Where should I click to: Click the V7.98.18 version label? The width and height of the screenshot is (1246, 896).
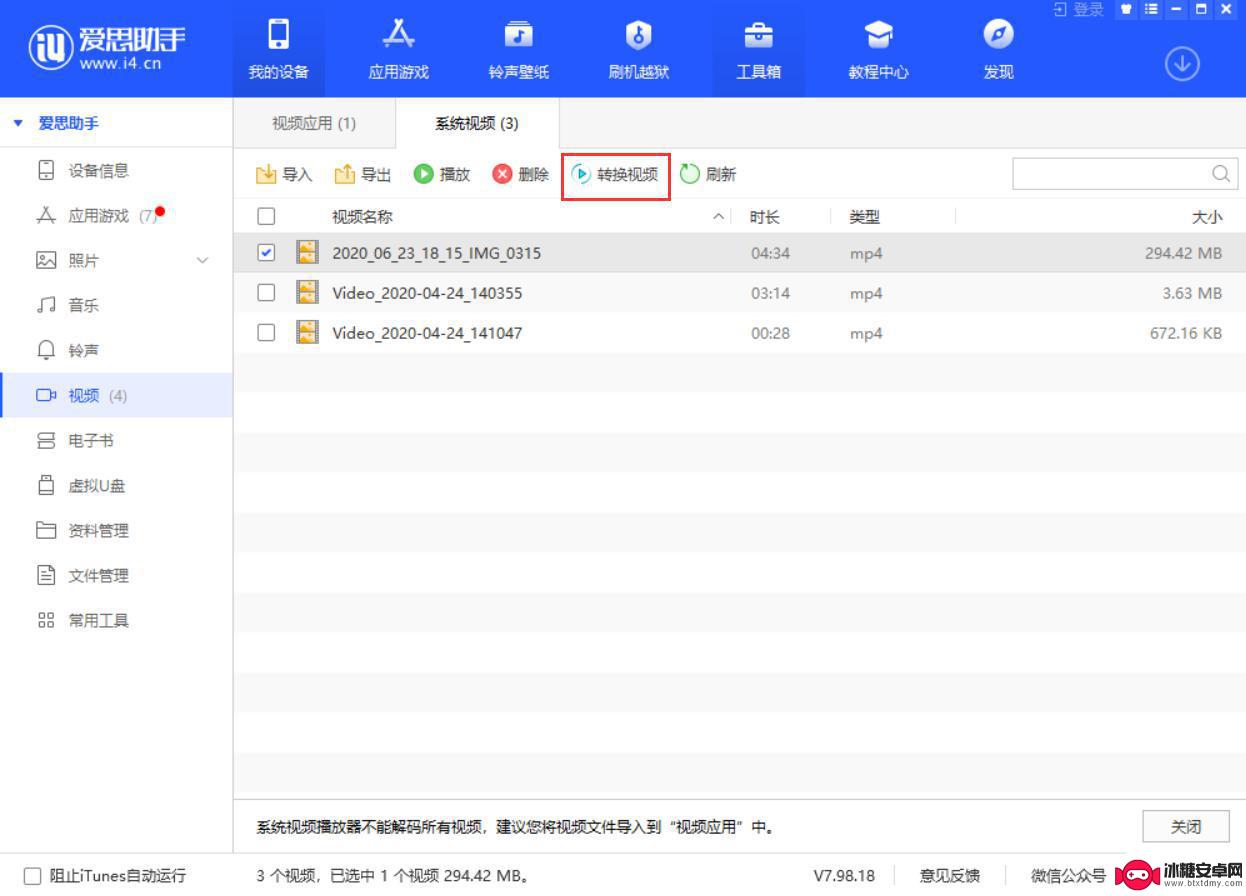click(x=844, y=875)
